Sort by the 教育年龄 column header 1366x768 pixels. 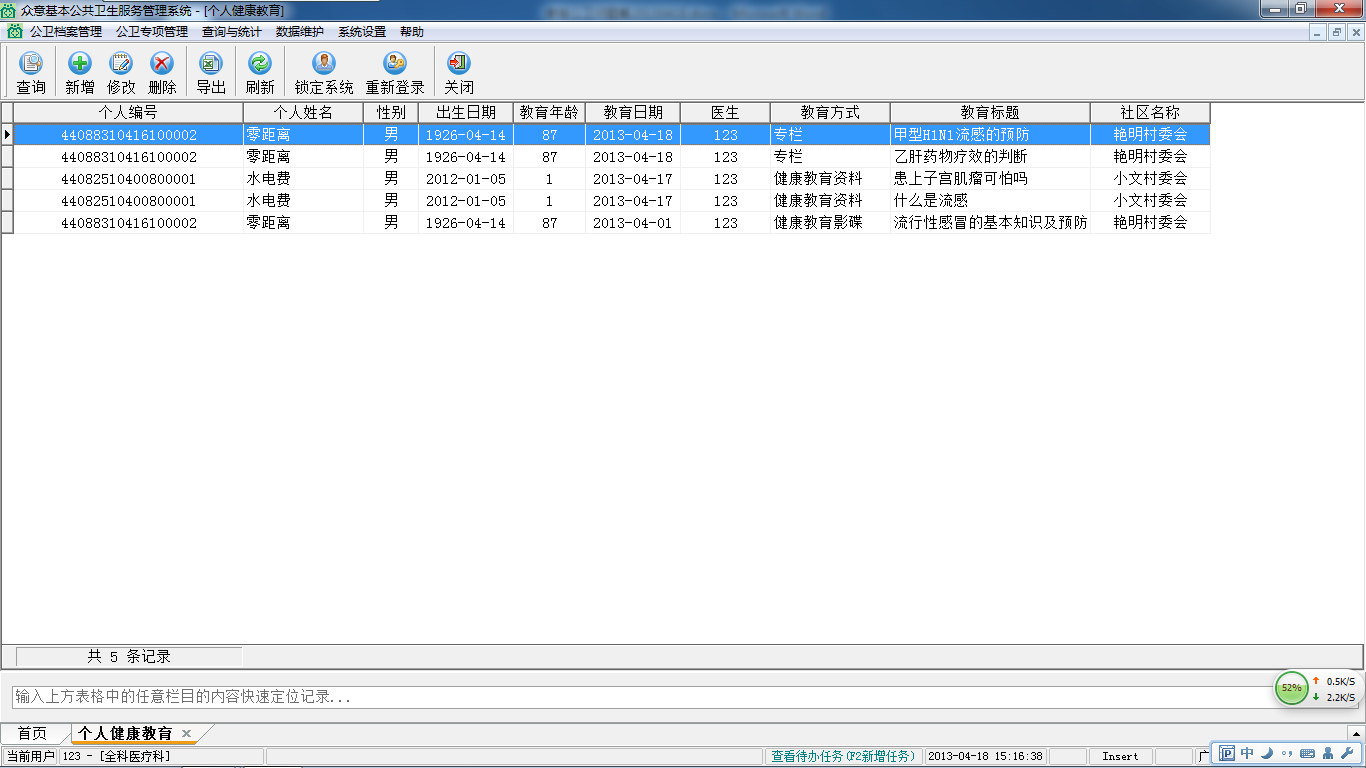pos(549,112)
